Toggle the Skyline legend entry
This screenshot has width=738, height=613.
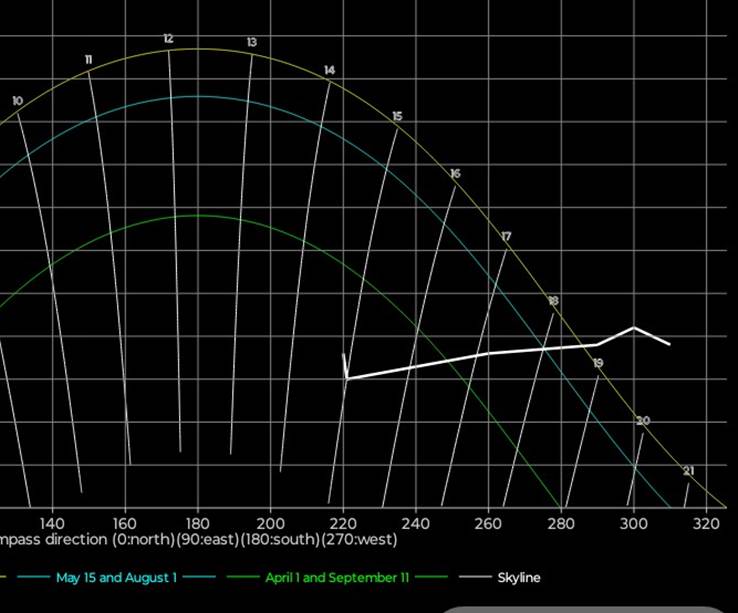[x=518, y=578]
